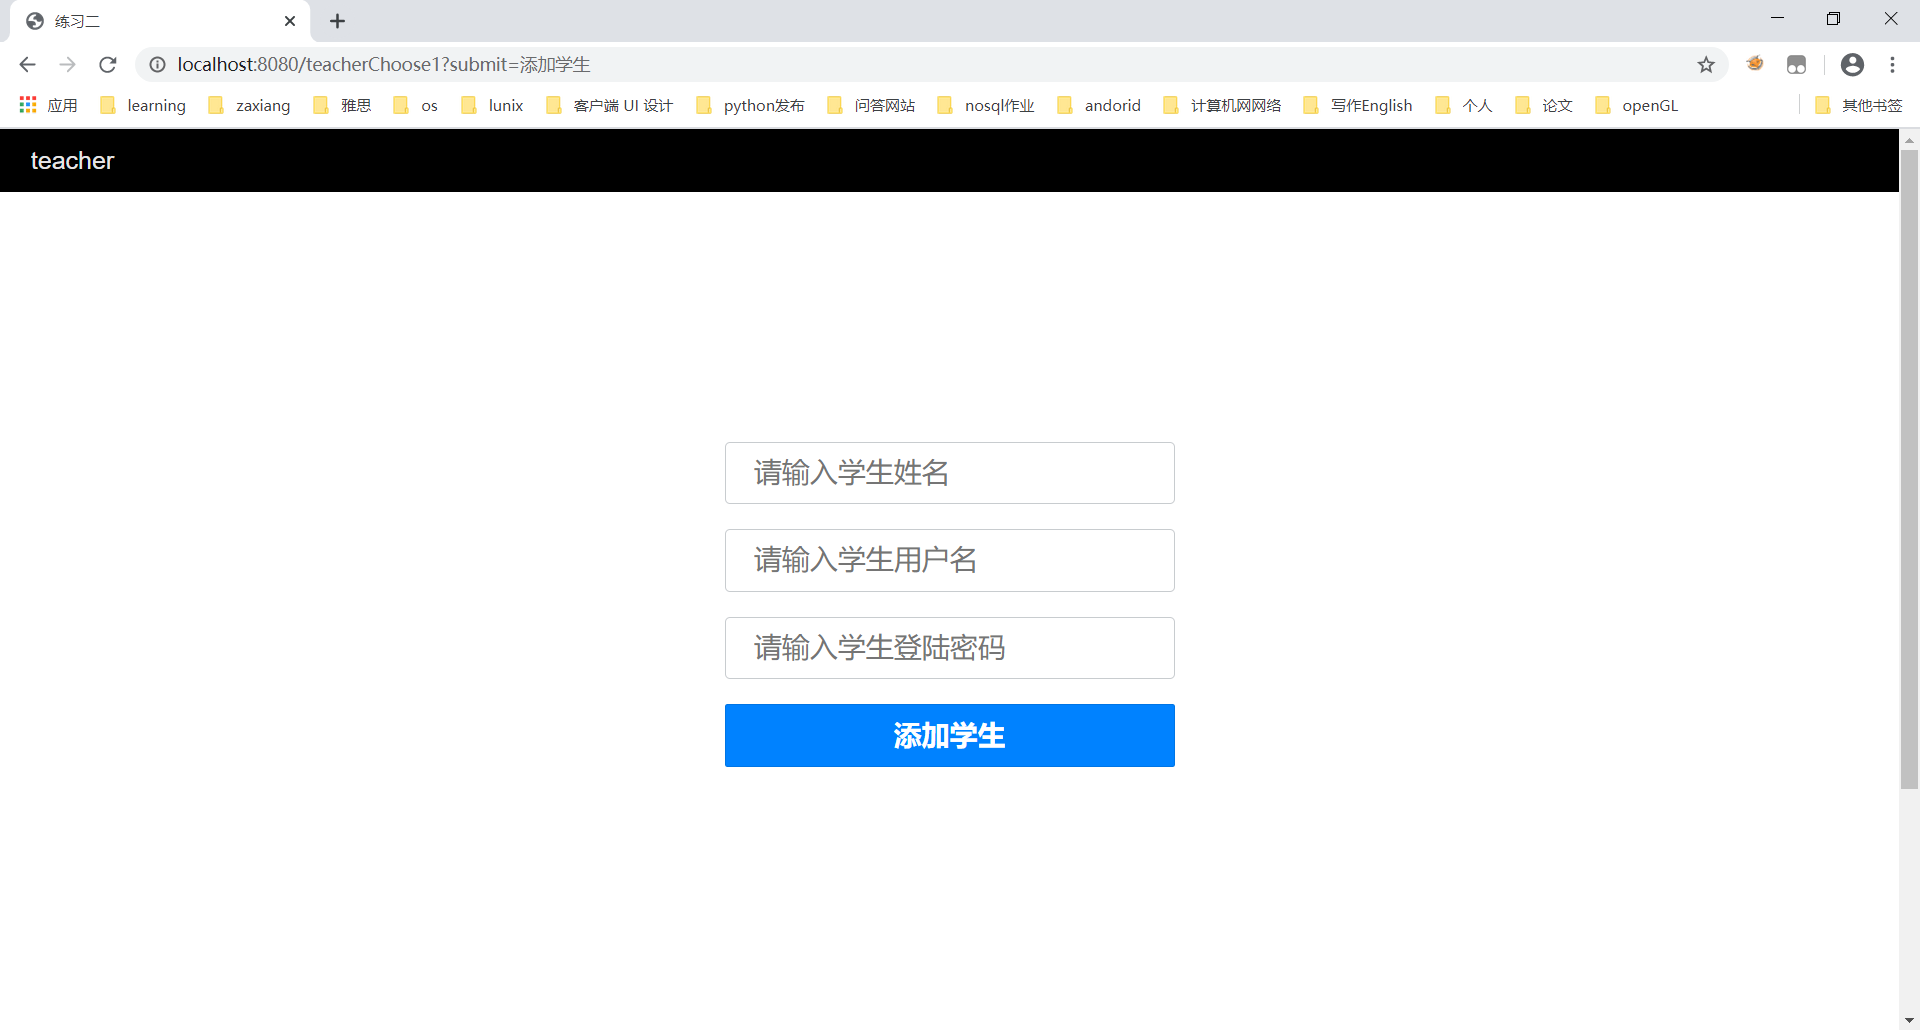Screen dimensions: 1920x1030
Task: Click the forward navigation arrow
Action: coord(67,64)
